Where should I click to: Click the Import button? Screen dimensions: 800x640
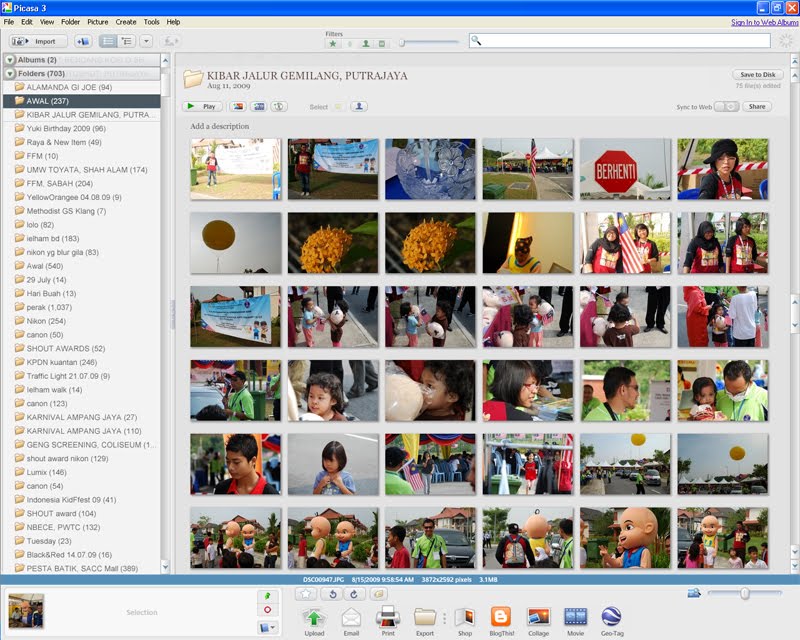38,41
